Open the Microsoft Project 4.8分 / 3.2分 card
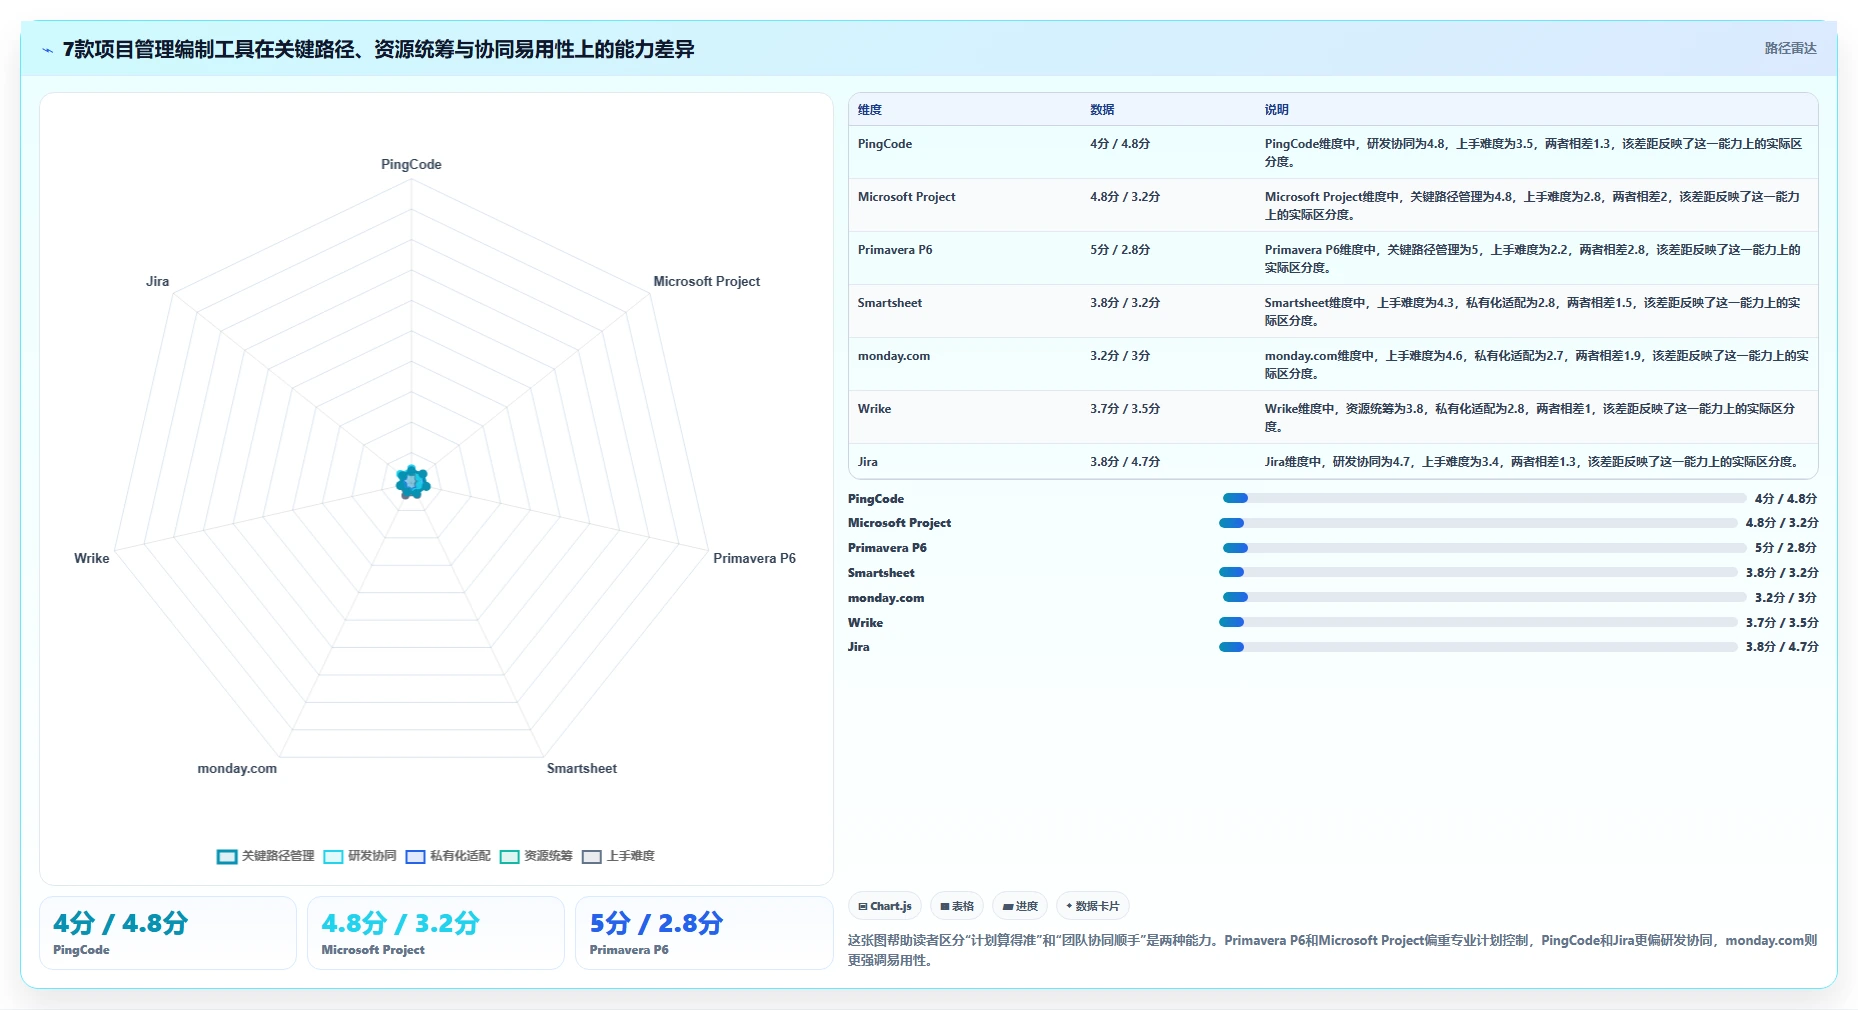The width and height of the screenshot is (1858, 1010). (x=436, y=933)
